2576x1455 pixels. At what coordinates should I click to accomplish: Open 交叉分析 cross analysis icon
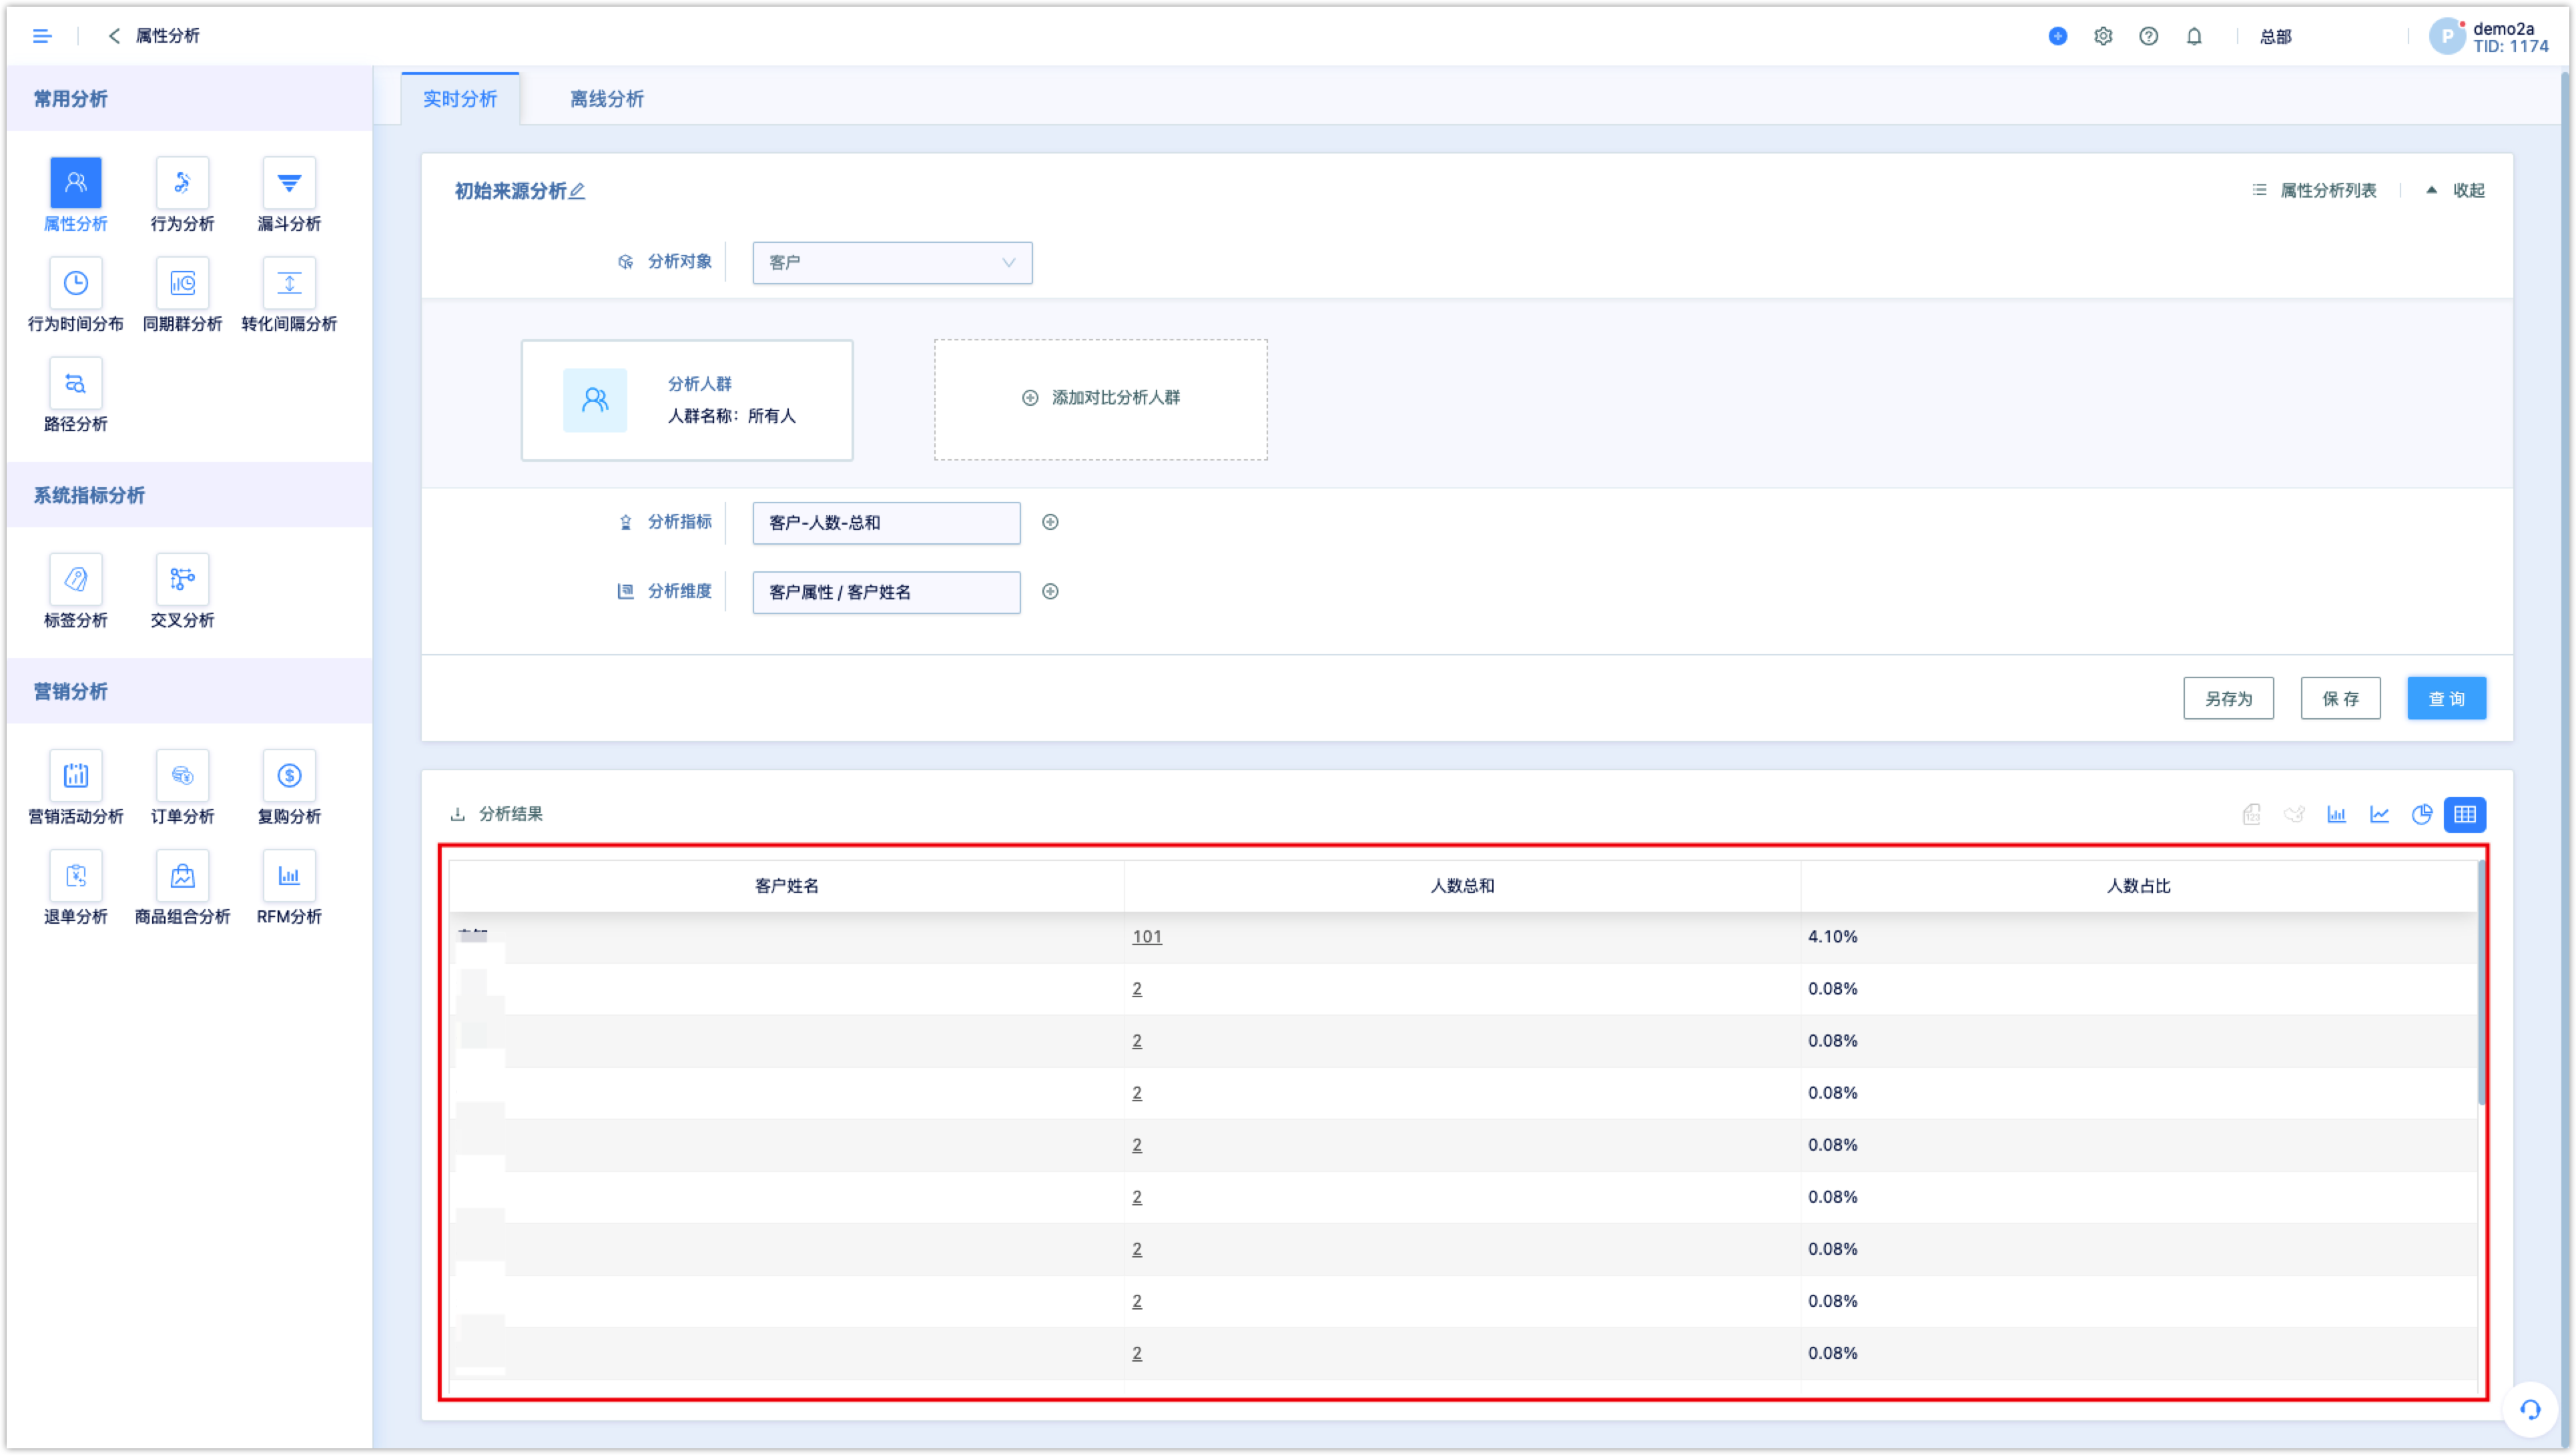182,579
